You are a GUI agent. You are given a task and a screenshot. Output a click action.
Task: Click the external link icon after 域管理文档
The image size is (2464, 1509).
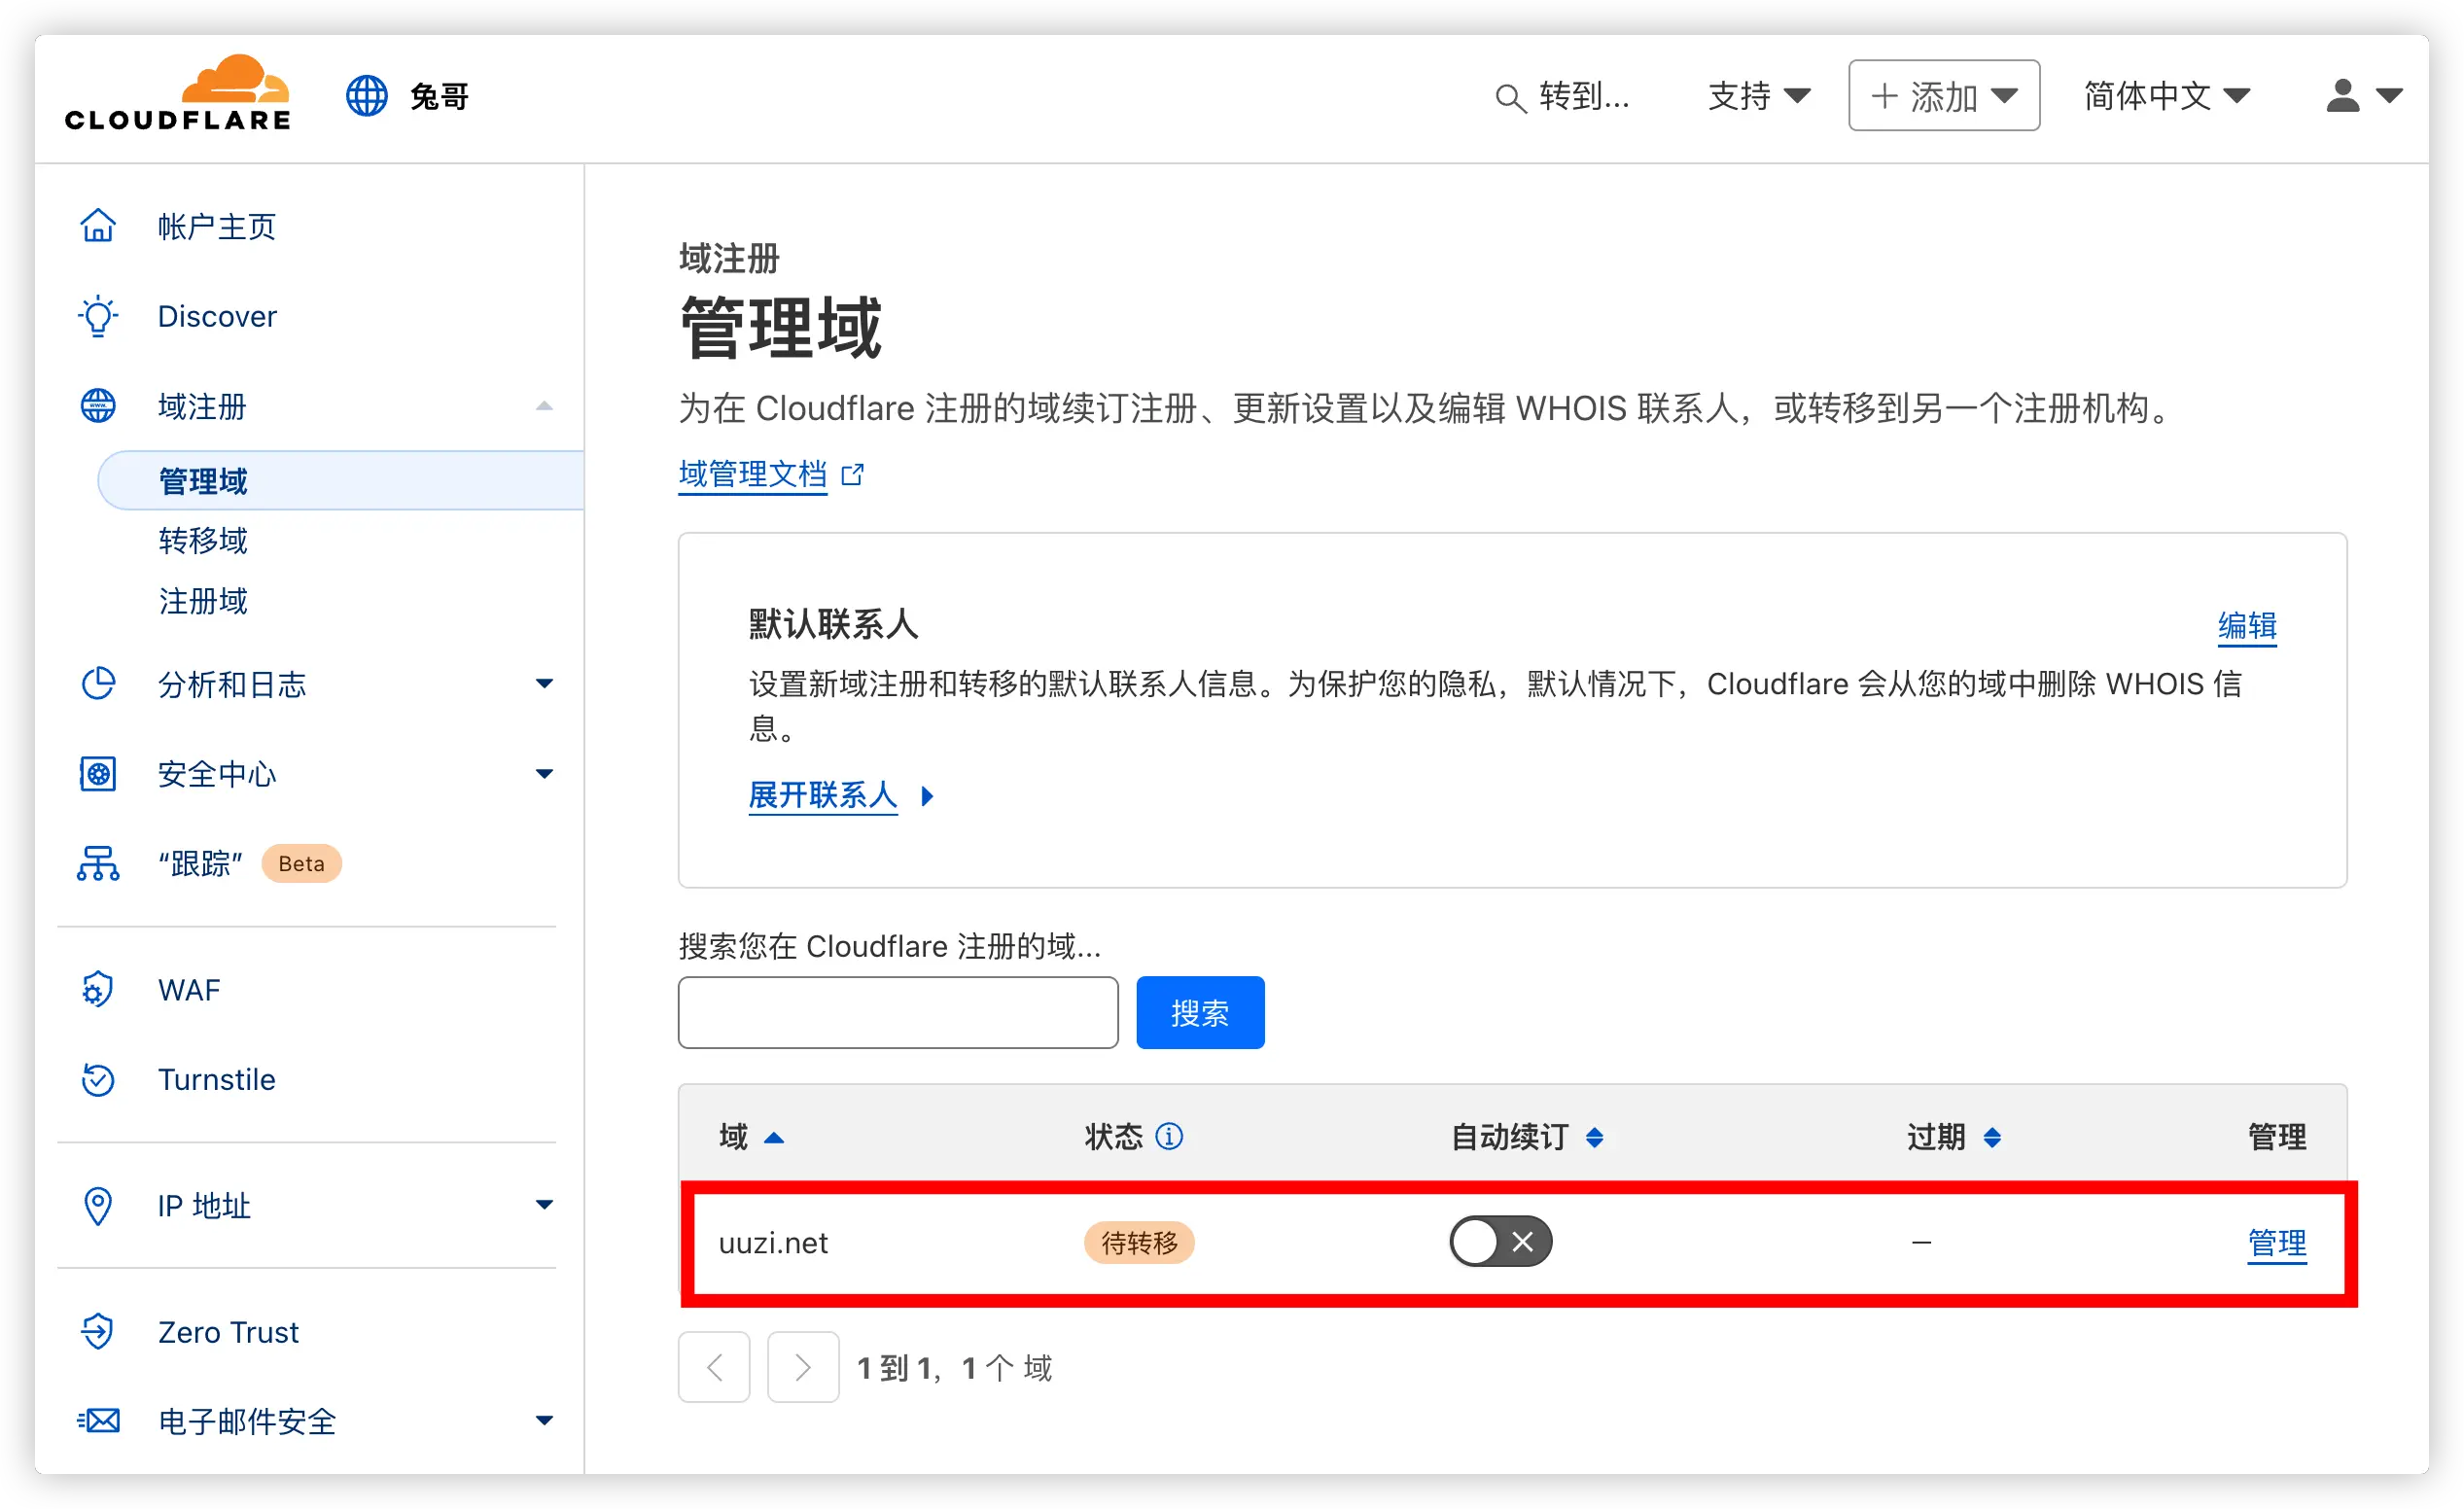coord(852,474)
